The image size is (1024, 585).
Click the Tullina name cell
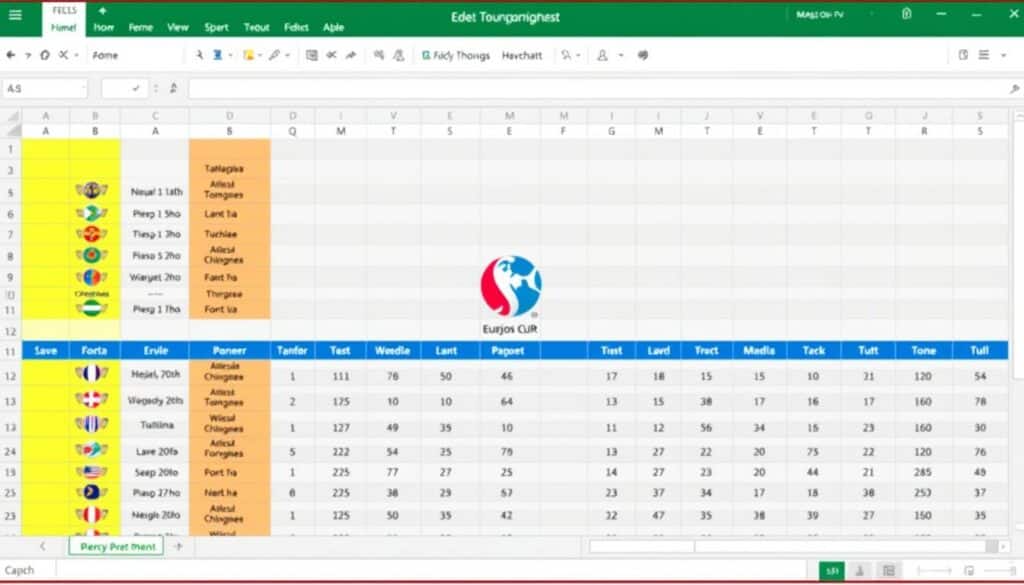(156, 425)
